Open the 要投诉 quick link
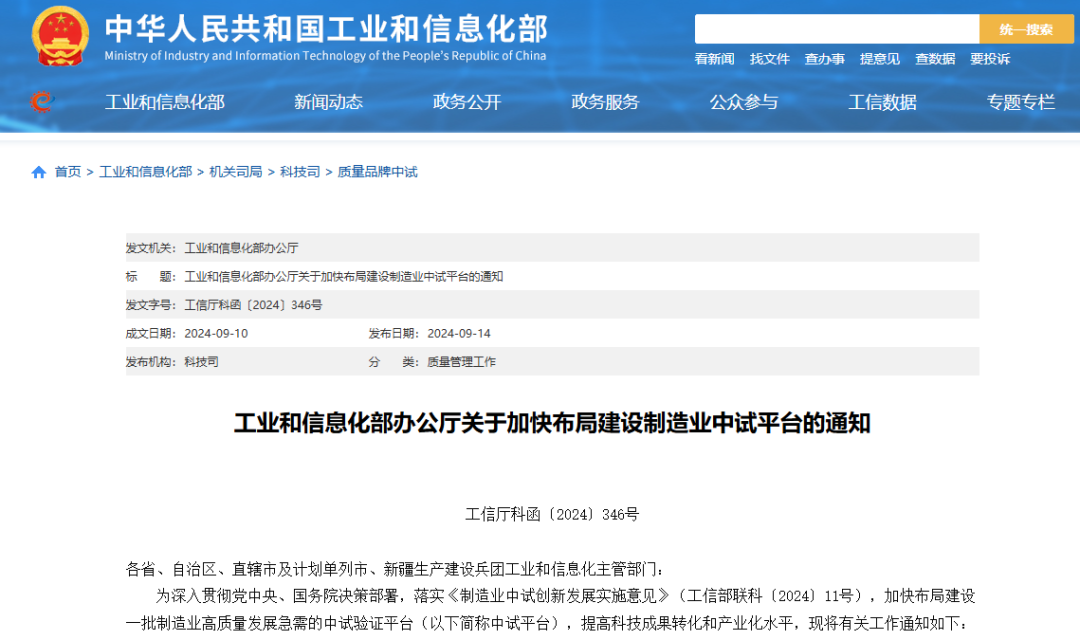The height and width of the screenshot is (640, 1080). coord(989,59)
